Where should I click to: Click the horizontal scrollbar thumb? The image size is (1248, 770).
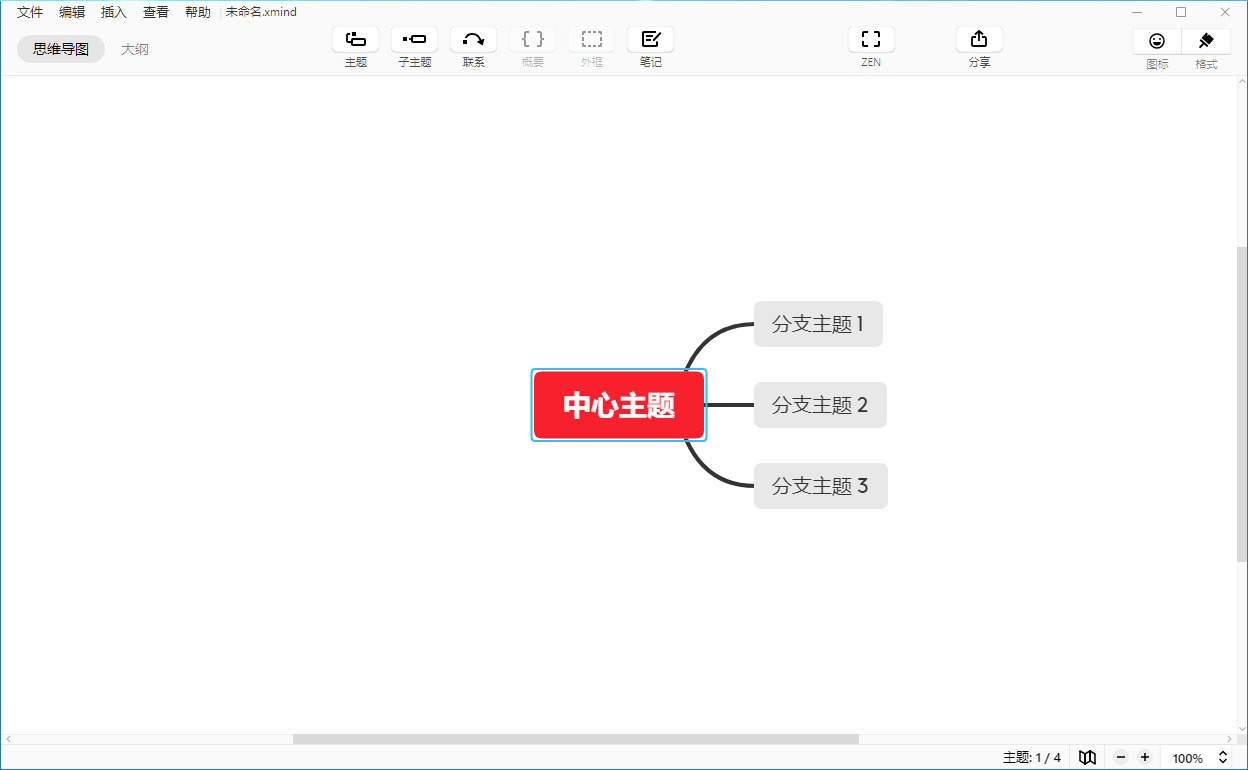(x=576, y=739)
